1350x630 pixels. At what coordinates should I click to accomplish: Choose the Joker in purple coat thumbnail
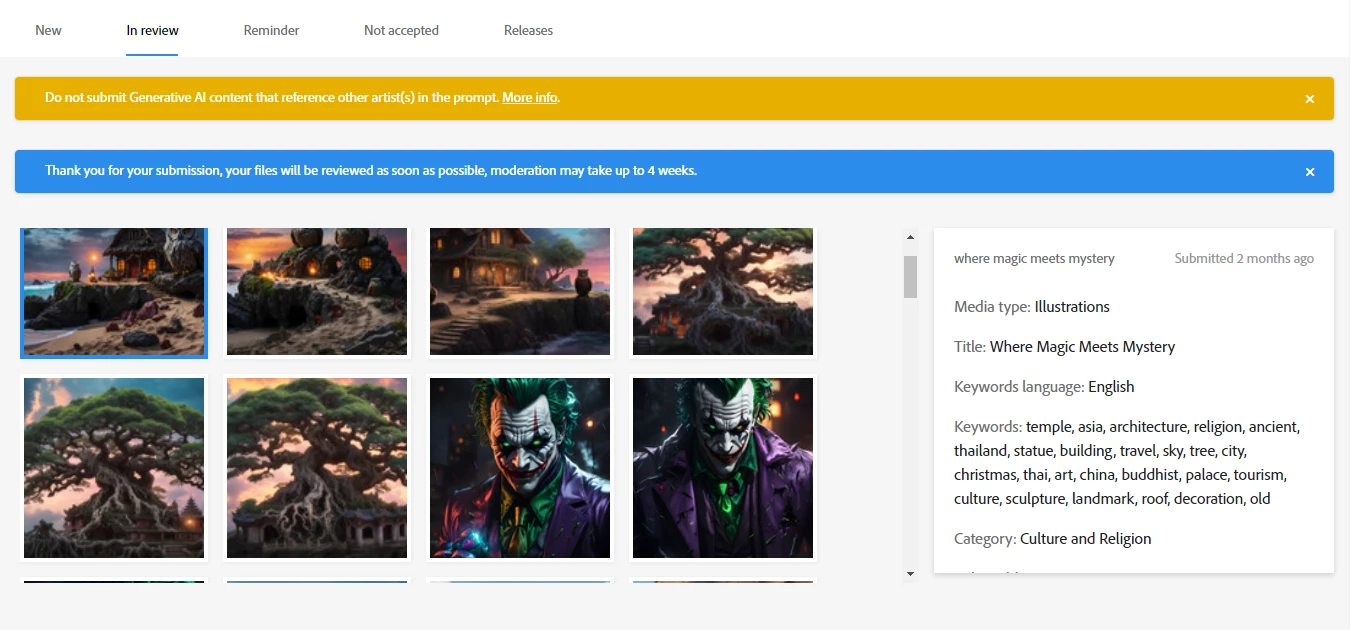coord(723,468)
